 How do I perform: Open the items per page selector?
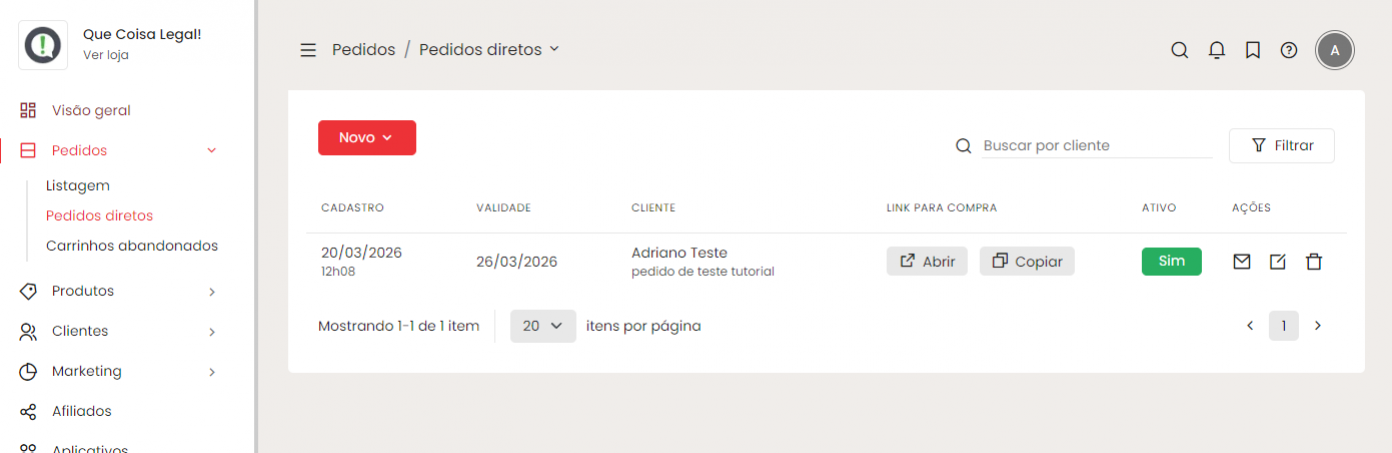[543, 326]
